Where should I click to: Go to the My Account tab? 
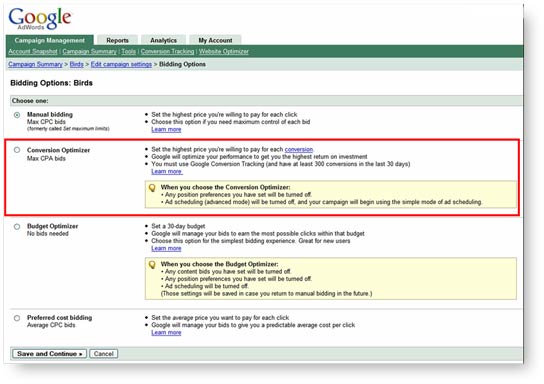[215, 40]
